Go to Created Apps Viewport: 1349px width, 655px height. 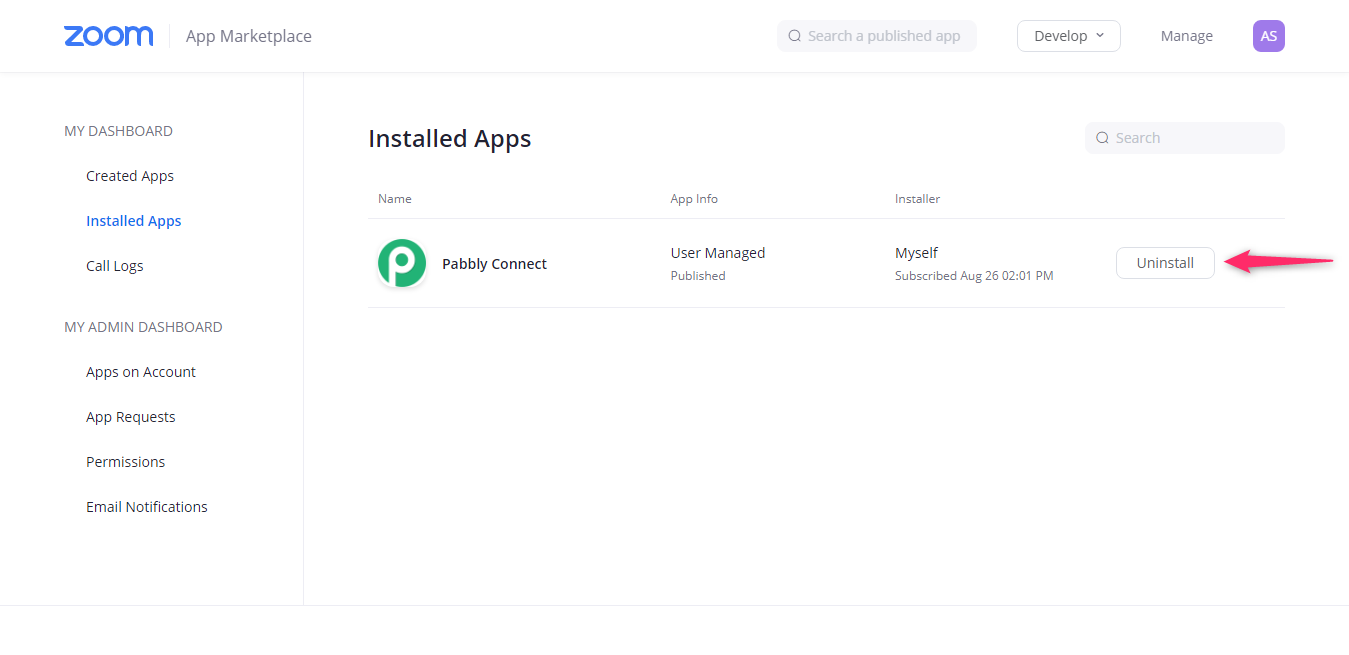pos(130,176)
